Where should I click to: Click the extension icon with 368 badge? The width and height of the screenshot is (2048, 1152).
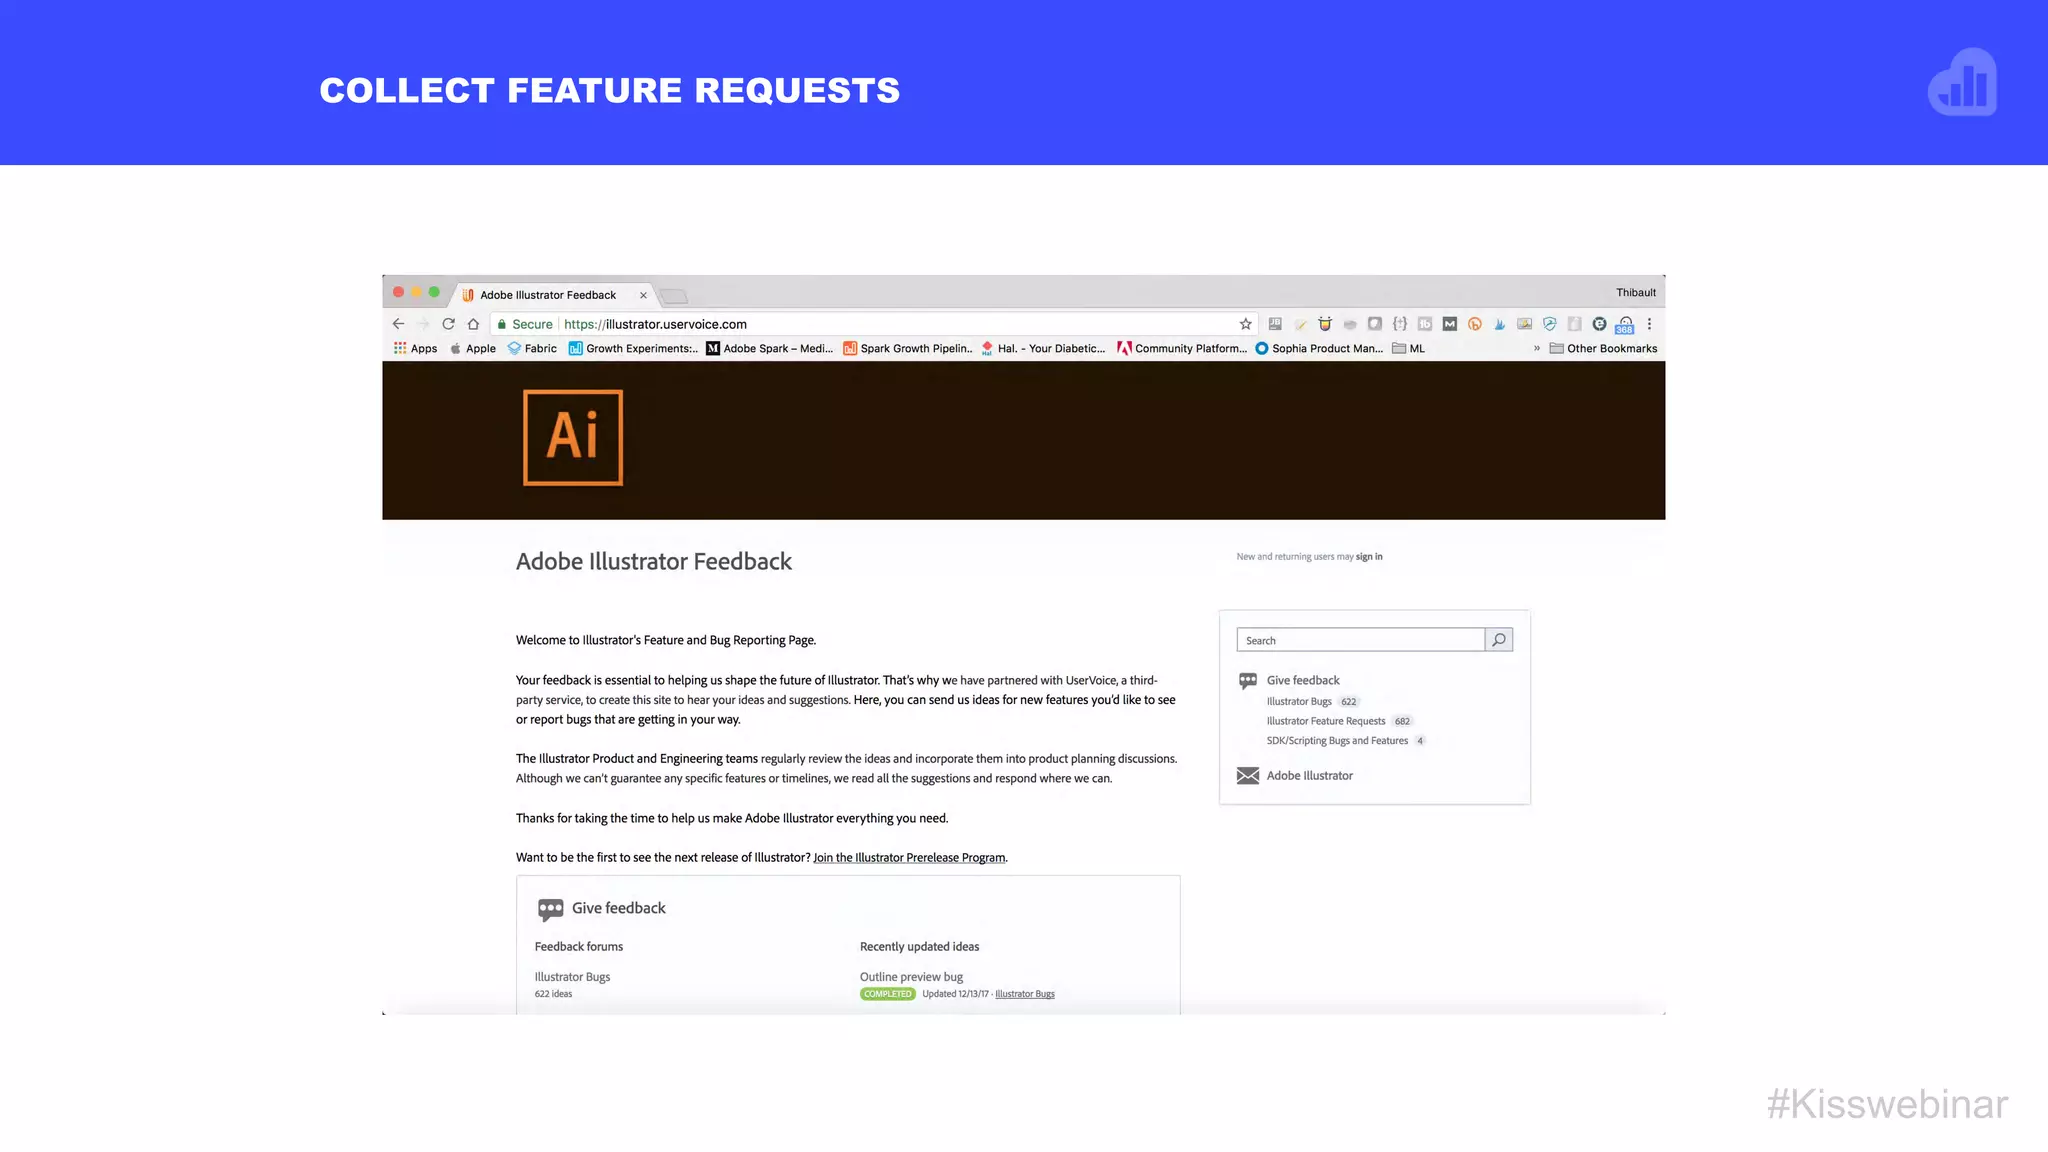pyautogui.click(x=1625, y=325)
